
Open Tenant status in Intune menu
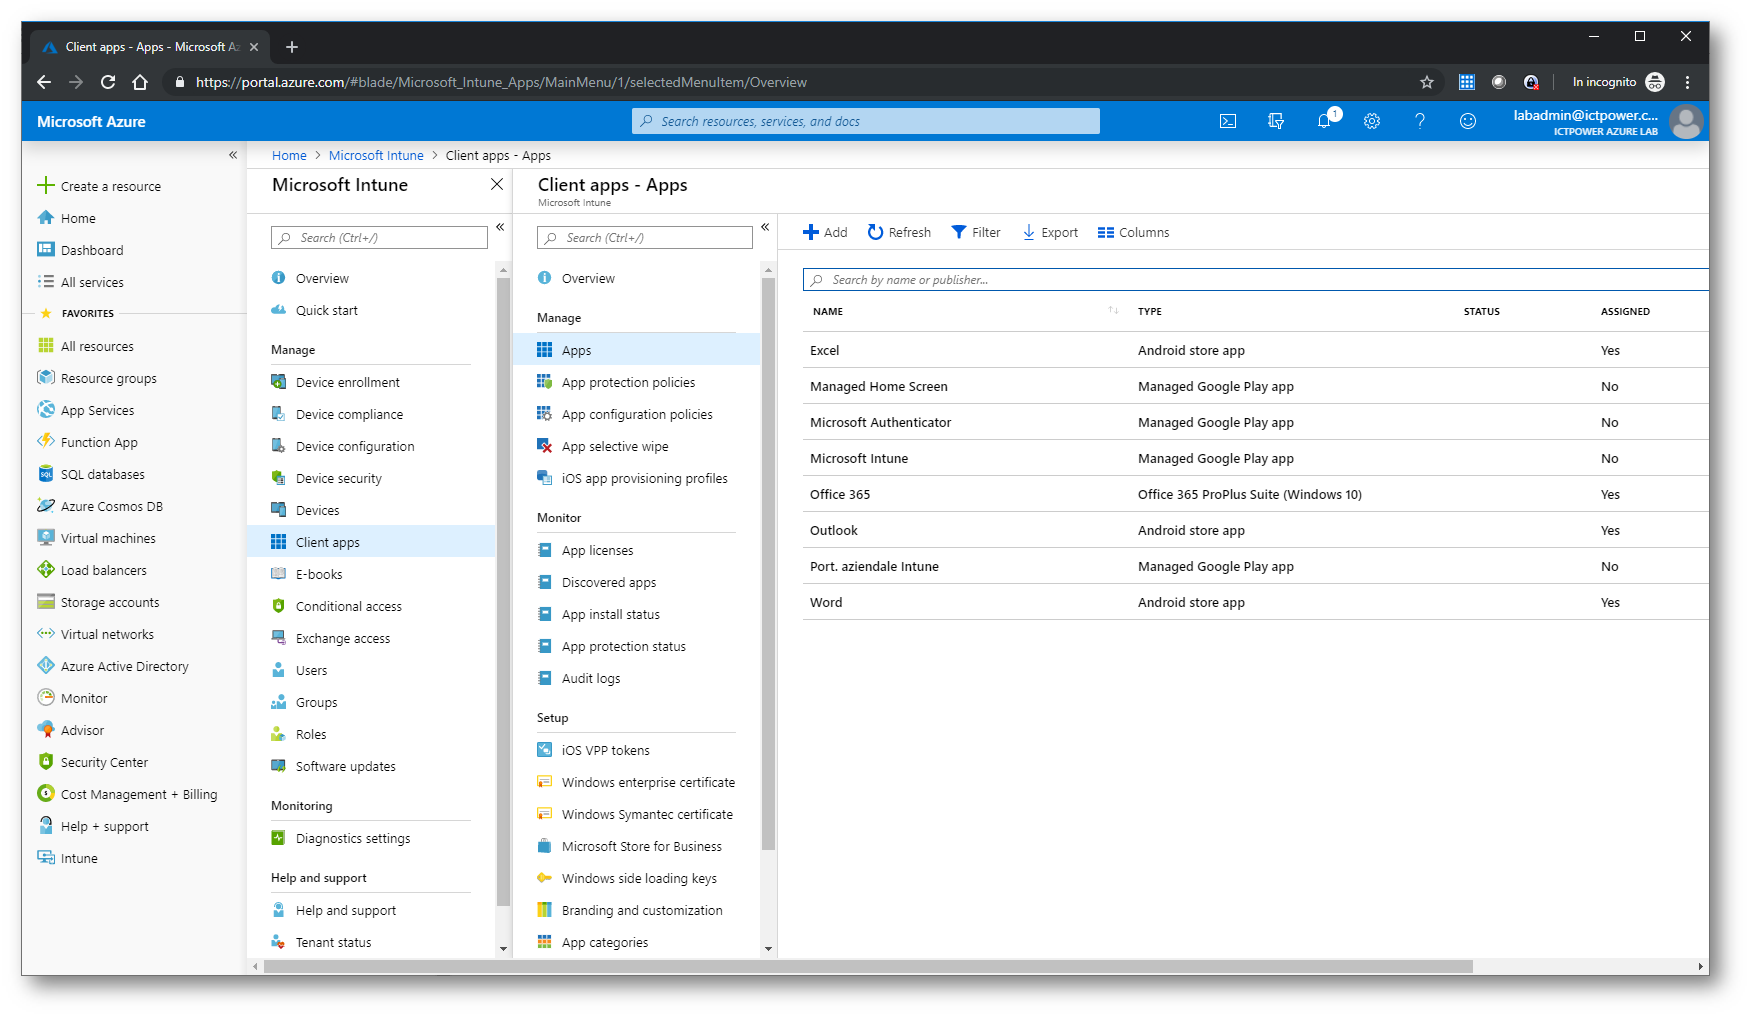point(321,942)
